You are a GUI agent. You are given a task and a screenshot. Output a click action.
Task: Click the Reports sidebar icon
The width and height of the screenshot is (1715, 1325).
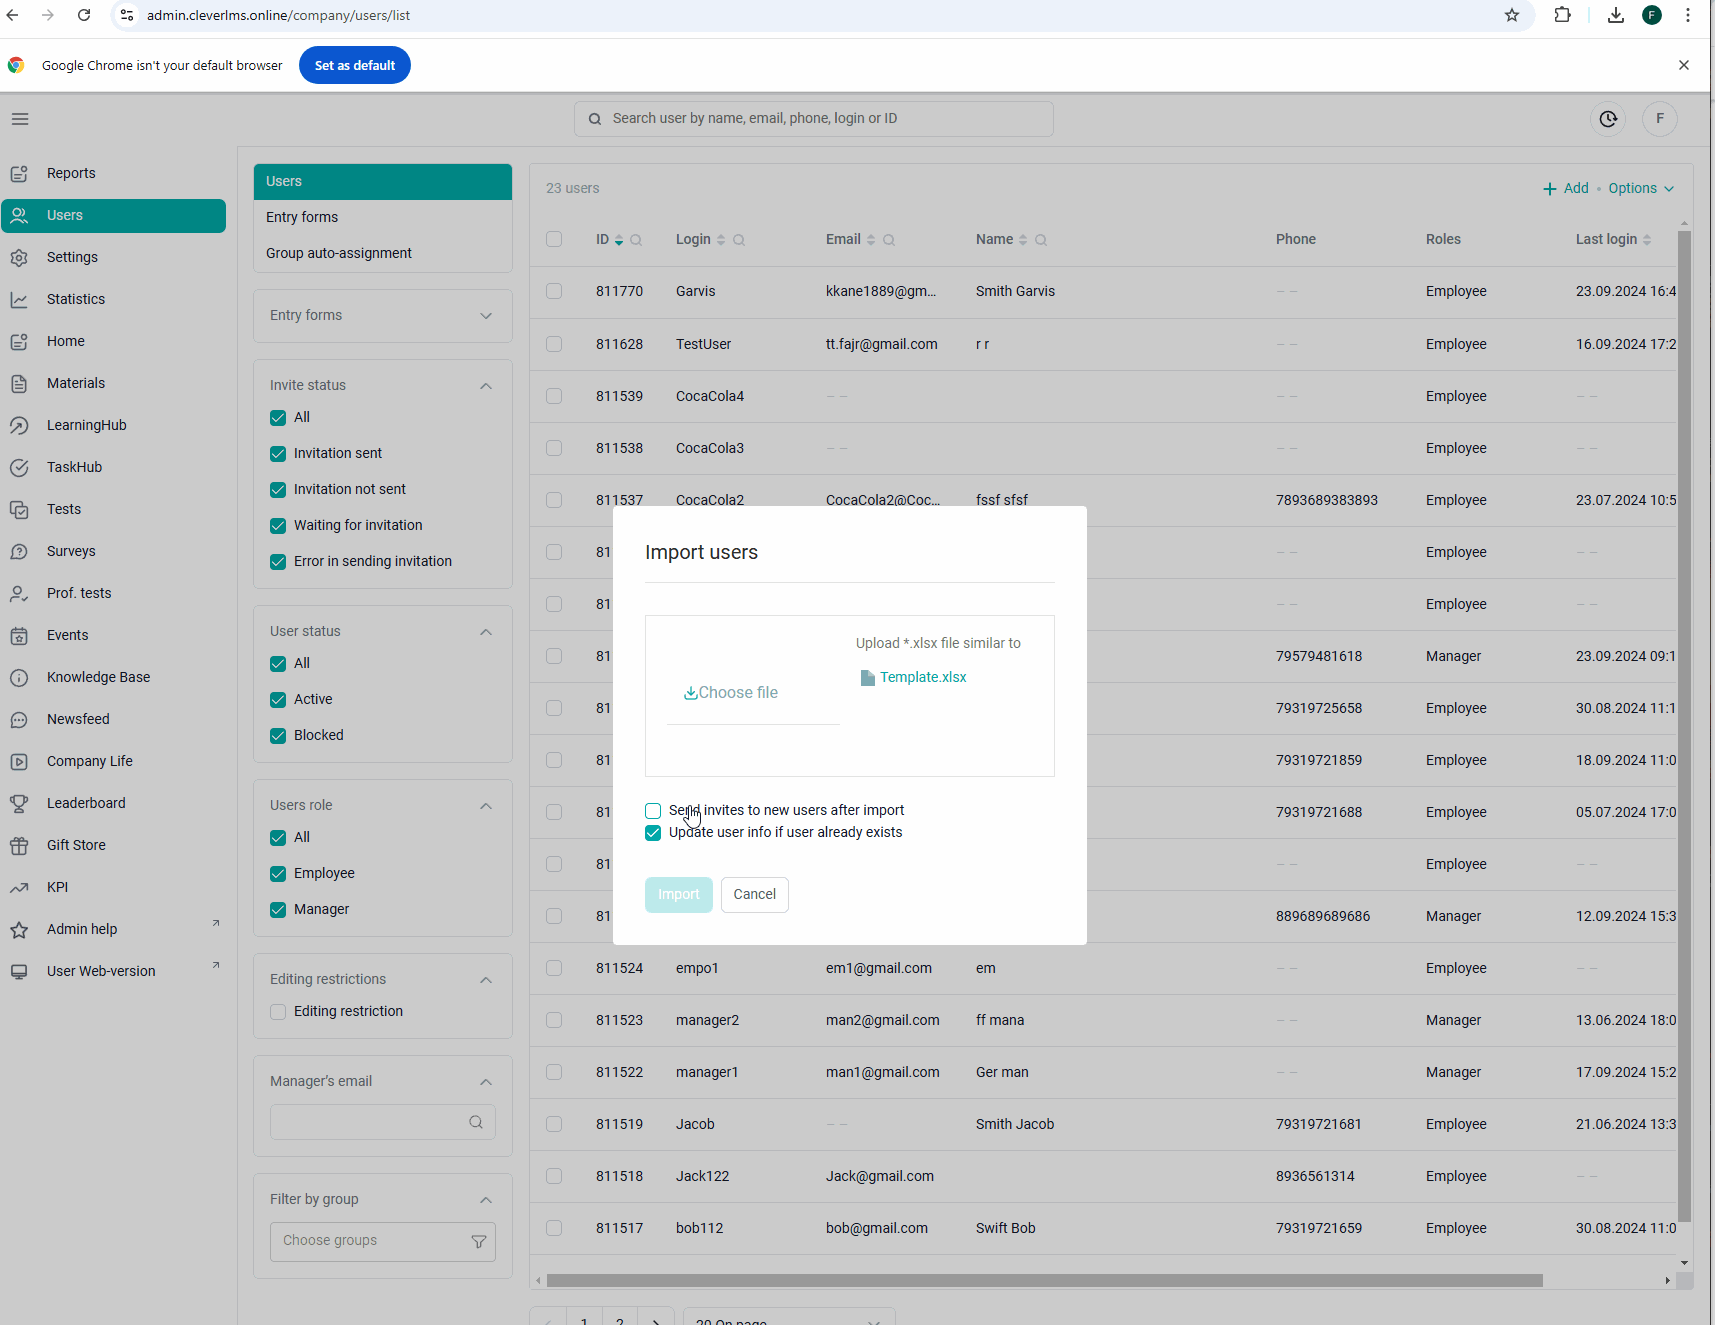19,173
